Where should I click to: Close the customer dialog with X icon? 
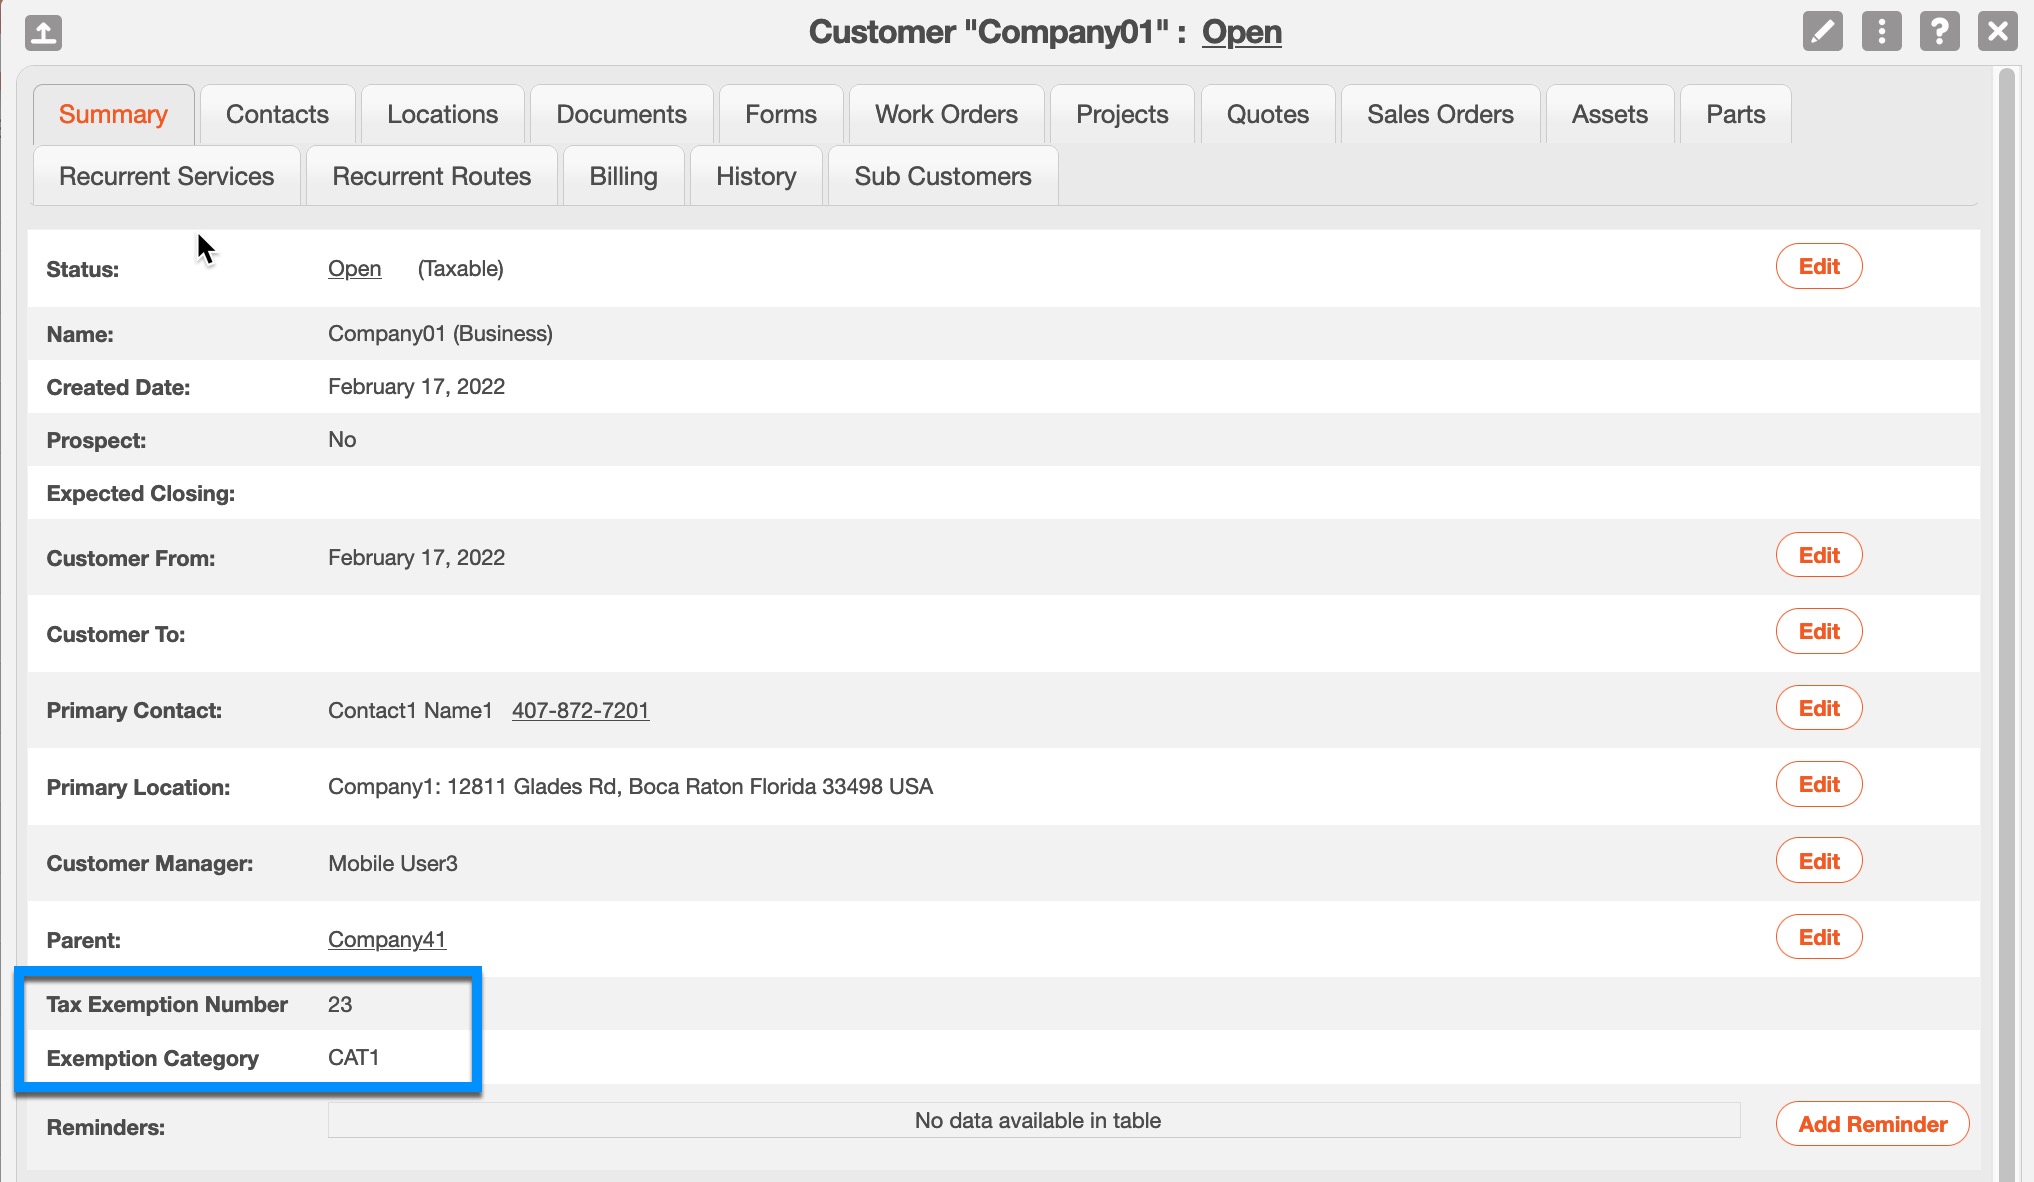point(1997,32)
